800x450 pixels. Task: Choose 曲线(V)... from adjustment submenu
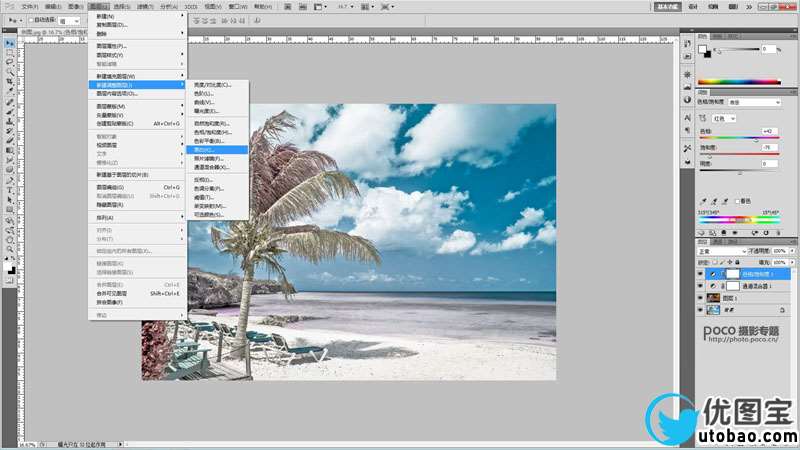(x=217, y=102)
